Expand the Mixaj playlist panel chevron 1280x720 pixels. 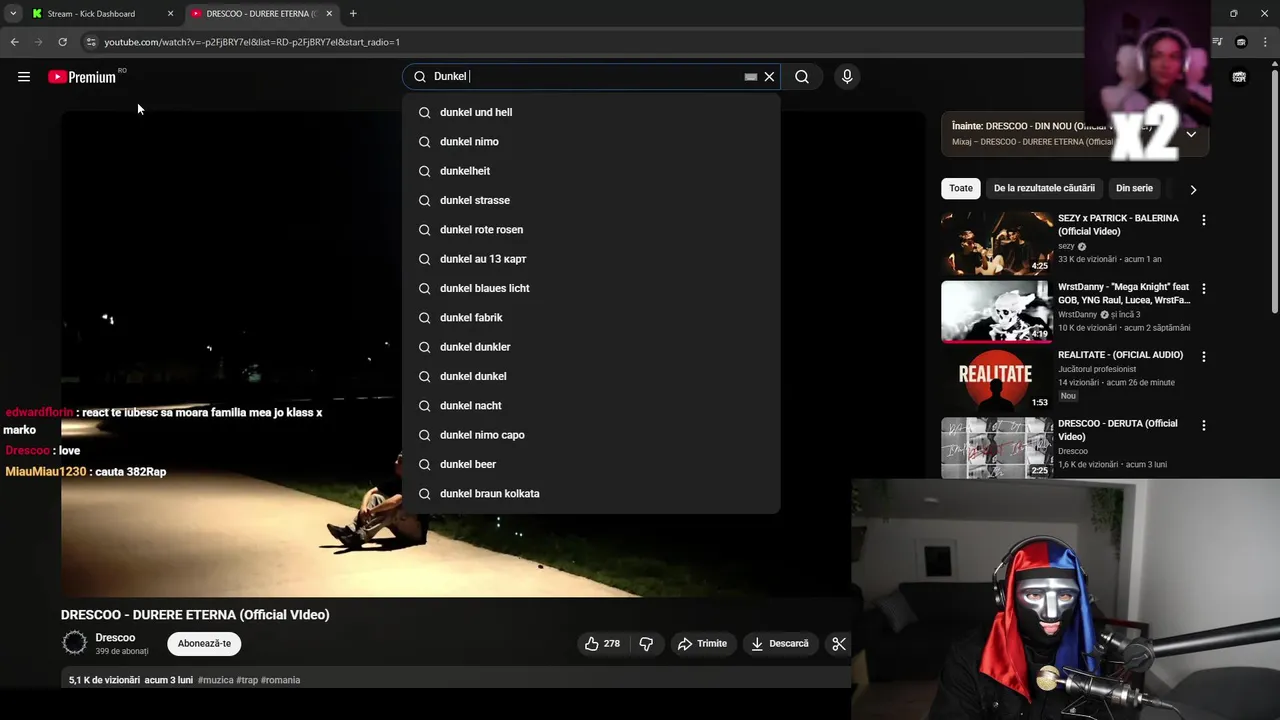pos(1191,134)
